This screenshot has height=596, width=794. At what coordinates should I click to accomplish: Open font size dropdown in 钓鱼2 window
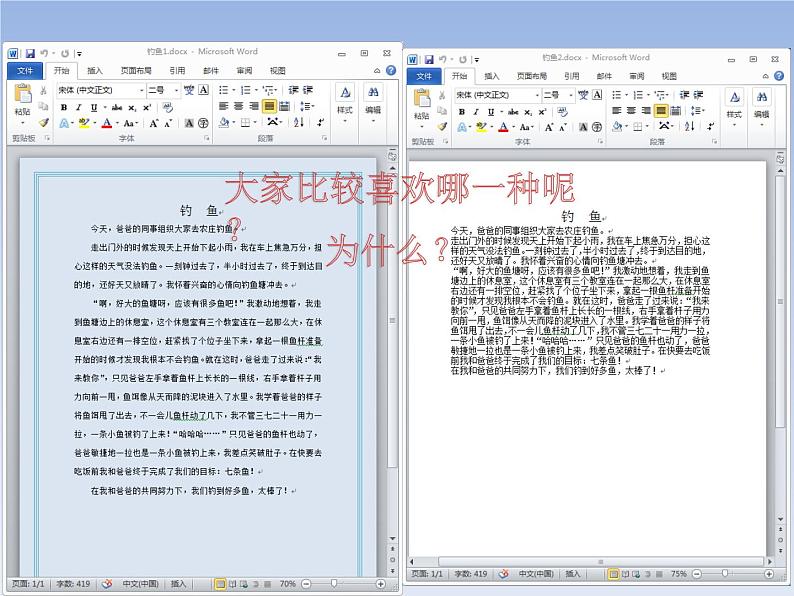(x=571, y=95)
